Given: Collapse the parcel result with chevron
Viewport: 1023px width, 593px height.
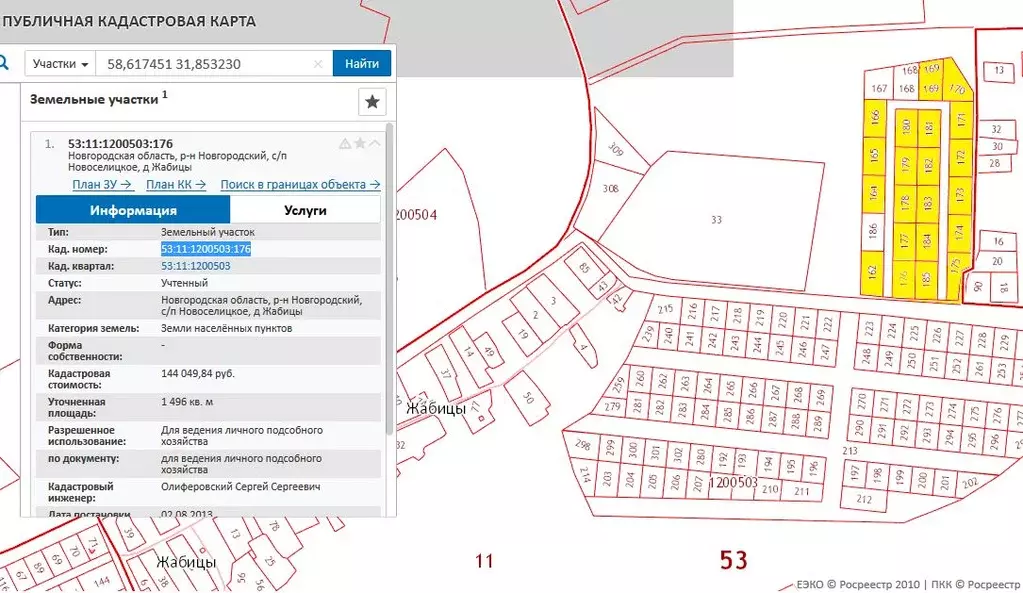Looking at the screenshot, I should tap(375, 144).
